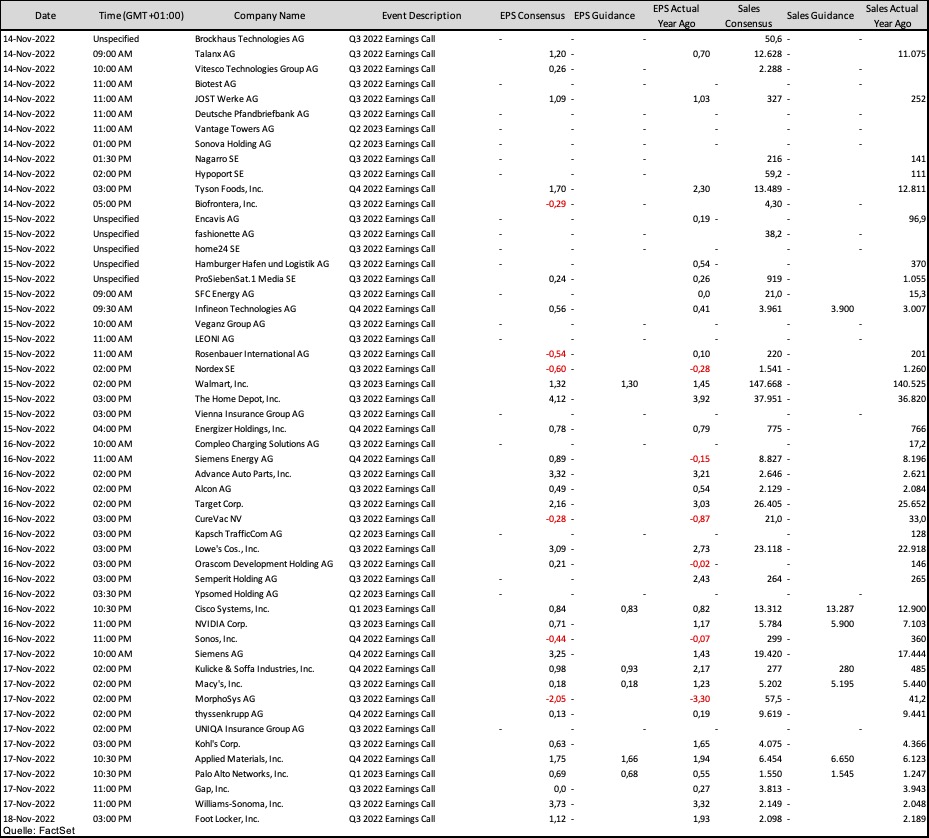Select the Advance Auto Parts, Inc. cell
Viewport: 929px width, 838px height.
pyautogui.click(x=243, y=474)
